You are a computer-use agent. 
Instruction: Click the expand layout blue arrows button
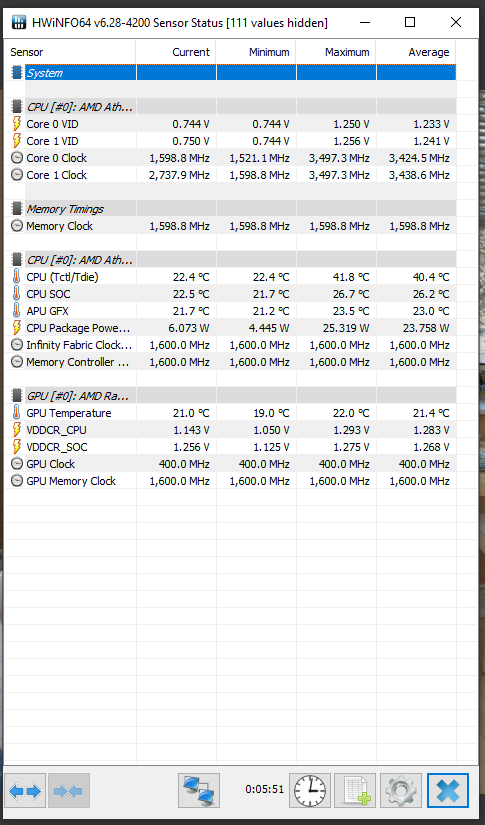click(x=25, y=790)
